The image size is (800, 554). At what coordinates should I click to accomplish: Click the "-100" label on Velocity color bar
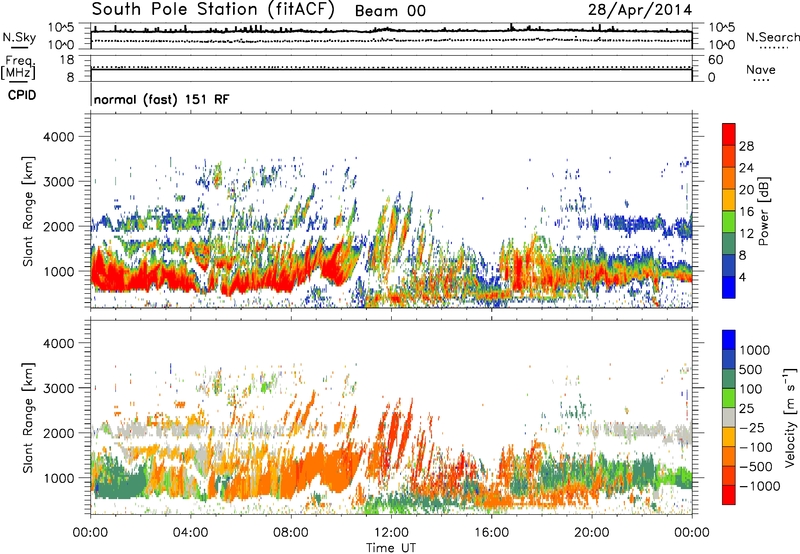click(756, 447)
